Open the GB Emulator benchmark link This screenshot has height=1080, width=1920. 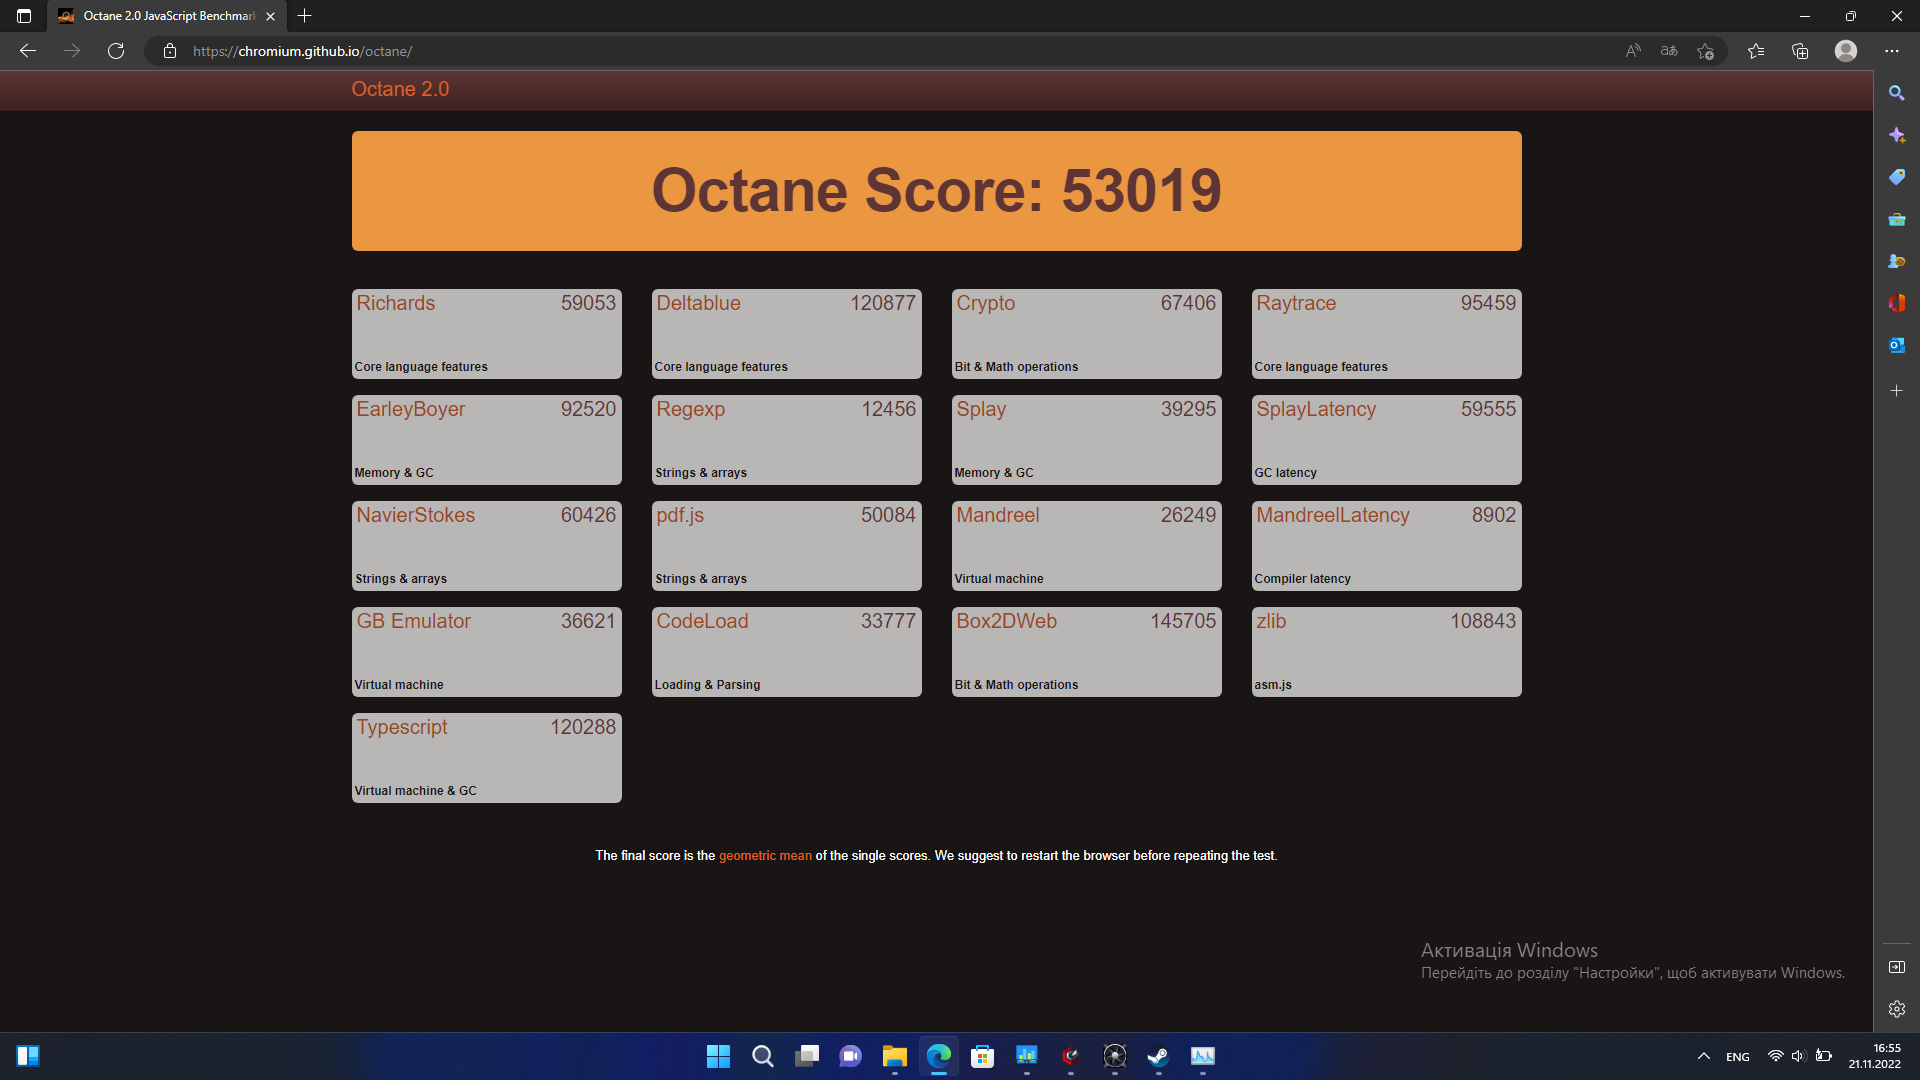click(x=413, y=621)
